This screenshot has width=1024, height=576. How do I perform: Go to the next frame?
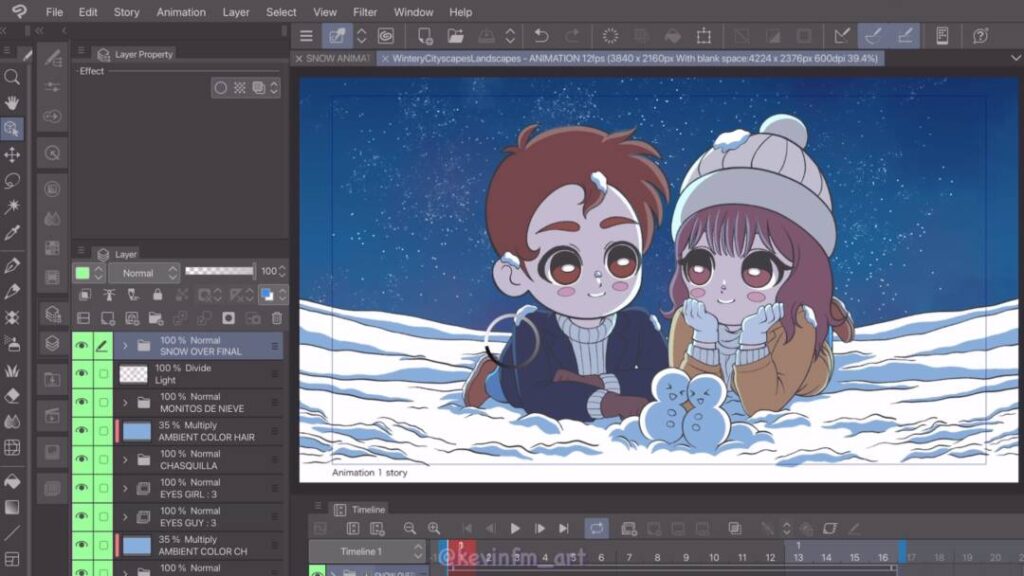(539, 528)
